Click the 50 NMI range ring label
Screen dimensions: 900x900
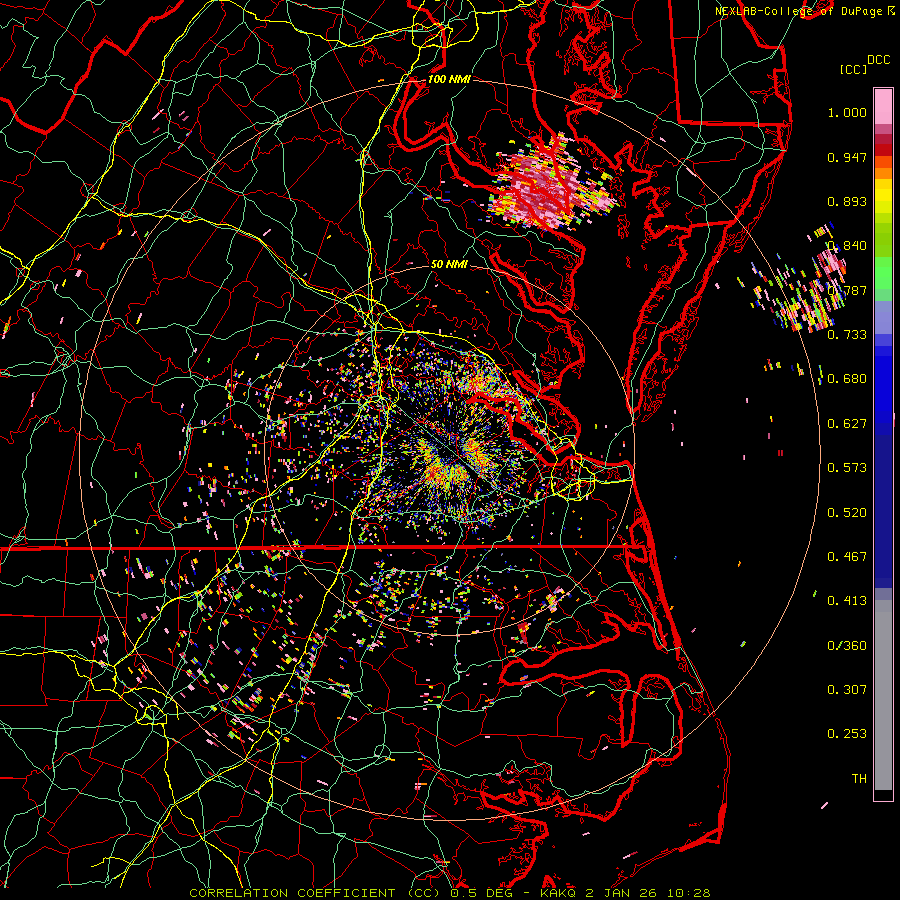point(449,265)
